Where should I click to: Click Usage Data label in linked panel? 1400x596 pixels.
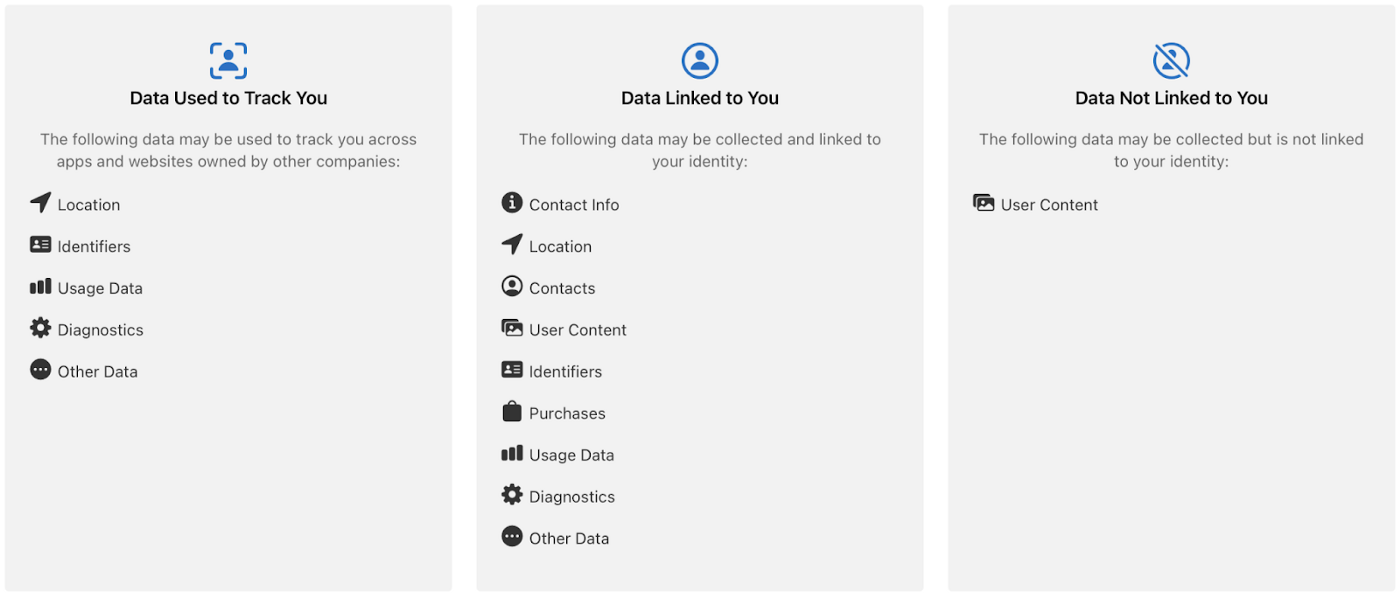(572, 455)
